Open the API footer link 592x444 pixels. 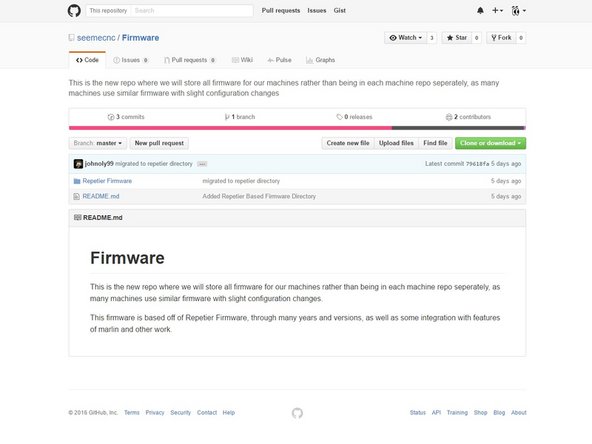436,413
